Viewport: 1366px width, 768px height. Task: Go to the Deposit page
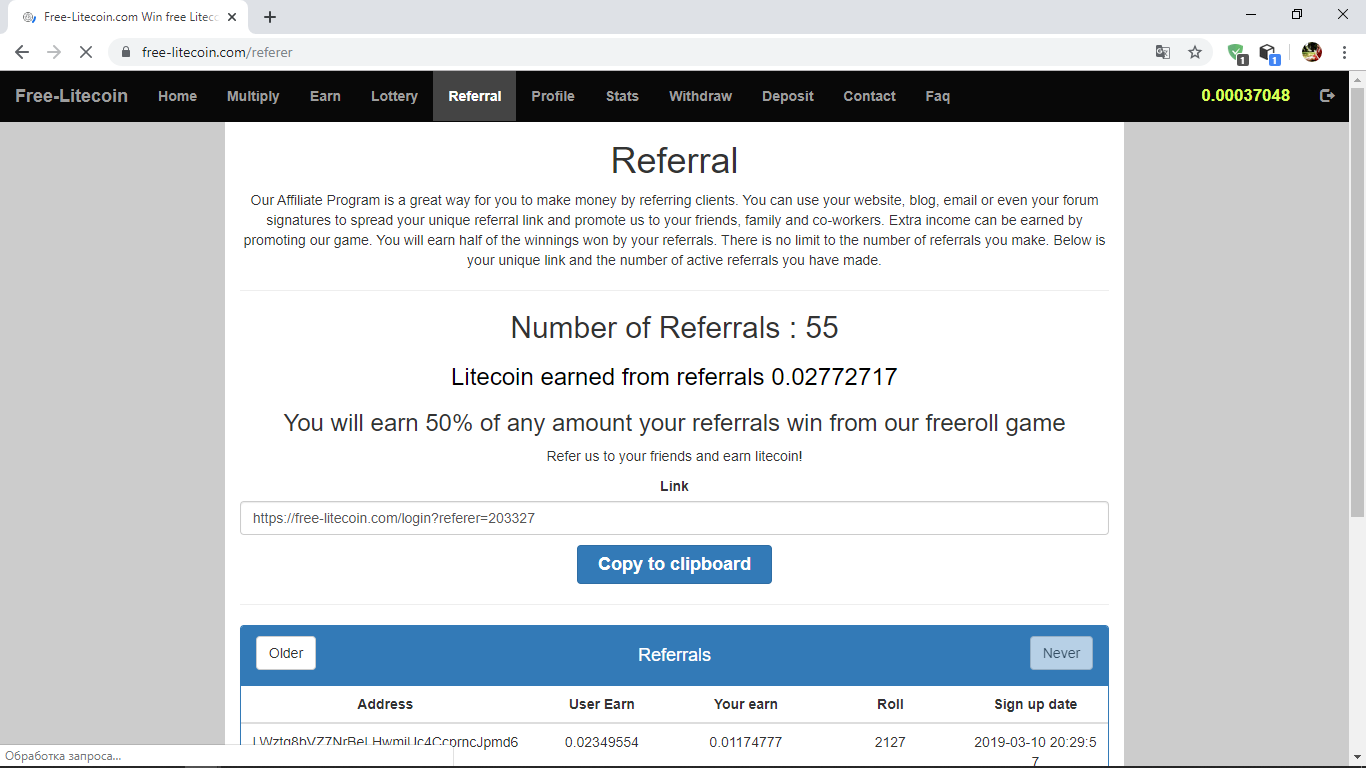point(788,96)
